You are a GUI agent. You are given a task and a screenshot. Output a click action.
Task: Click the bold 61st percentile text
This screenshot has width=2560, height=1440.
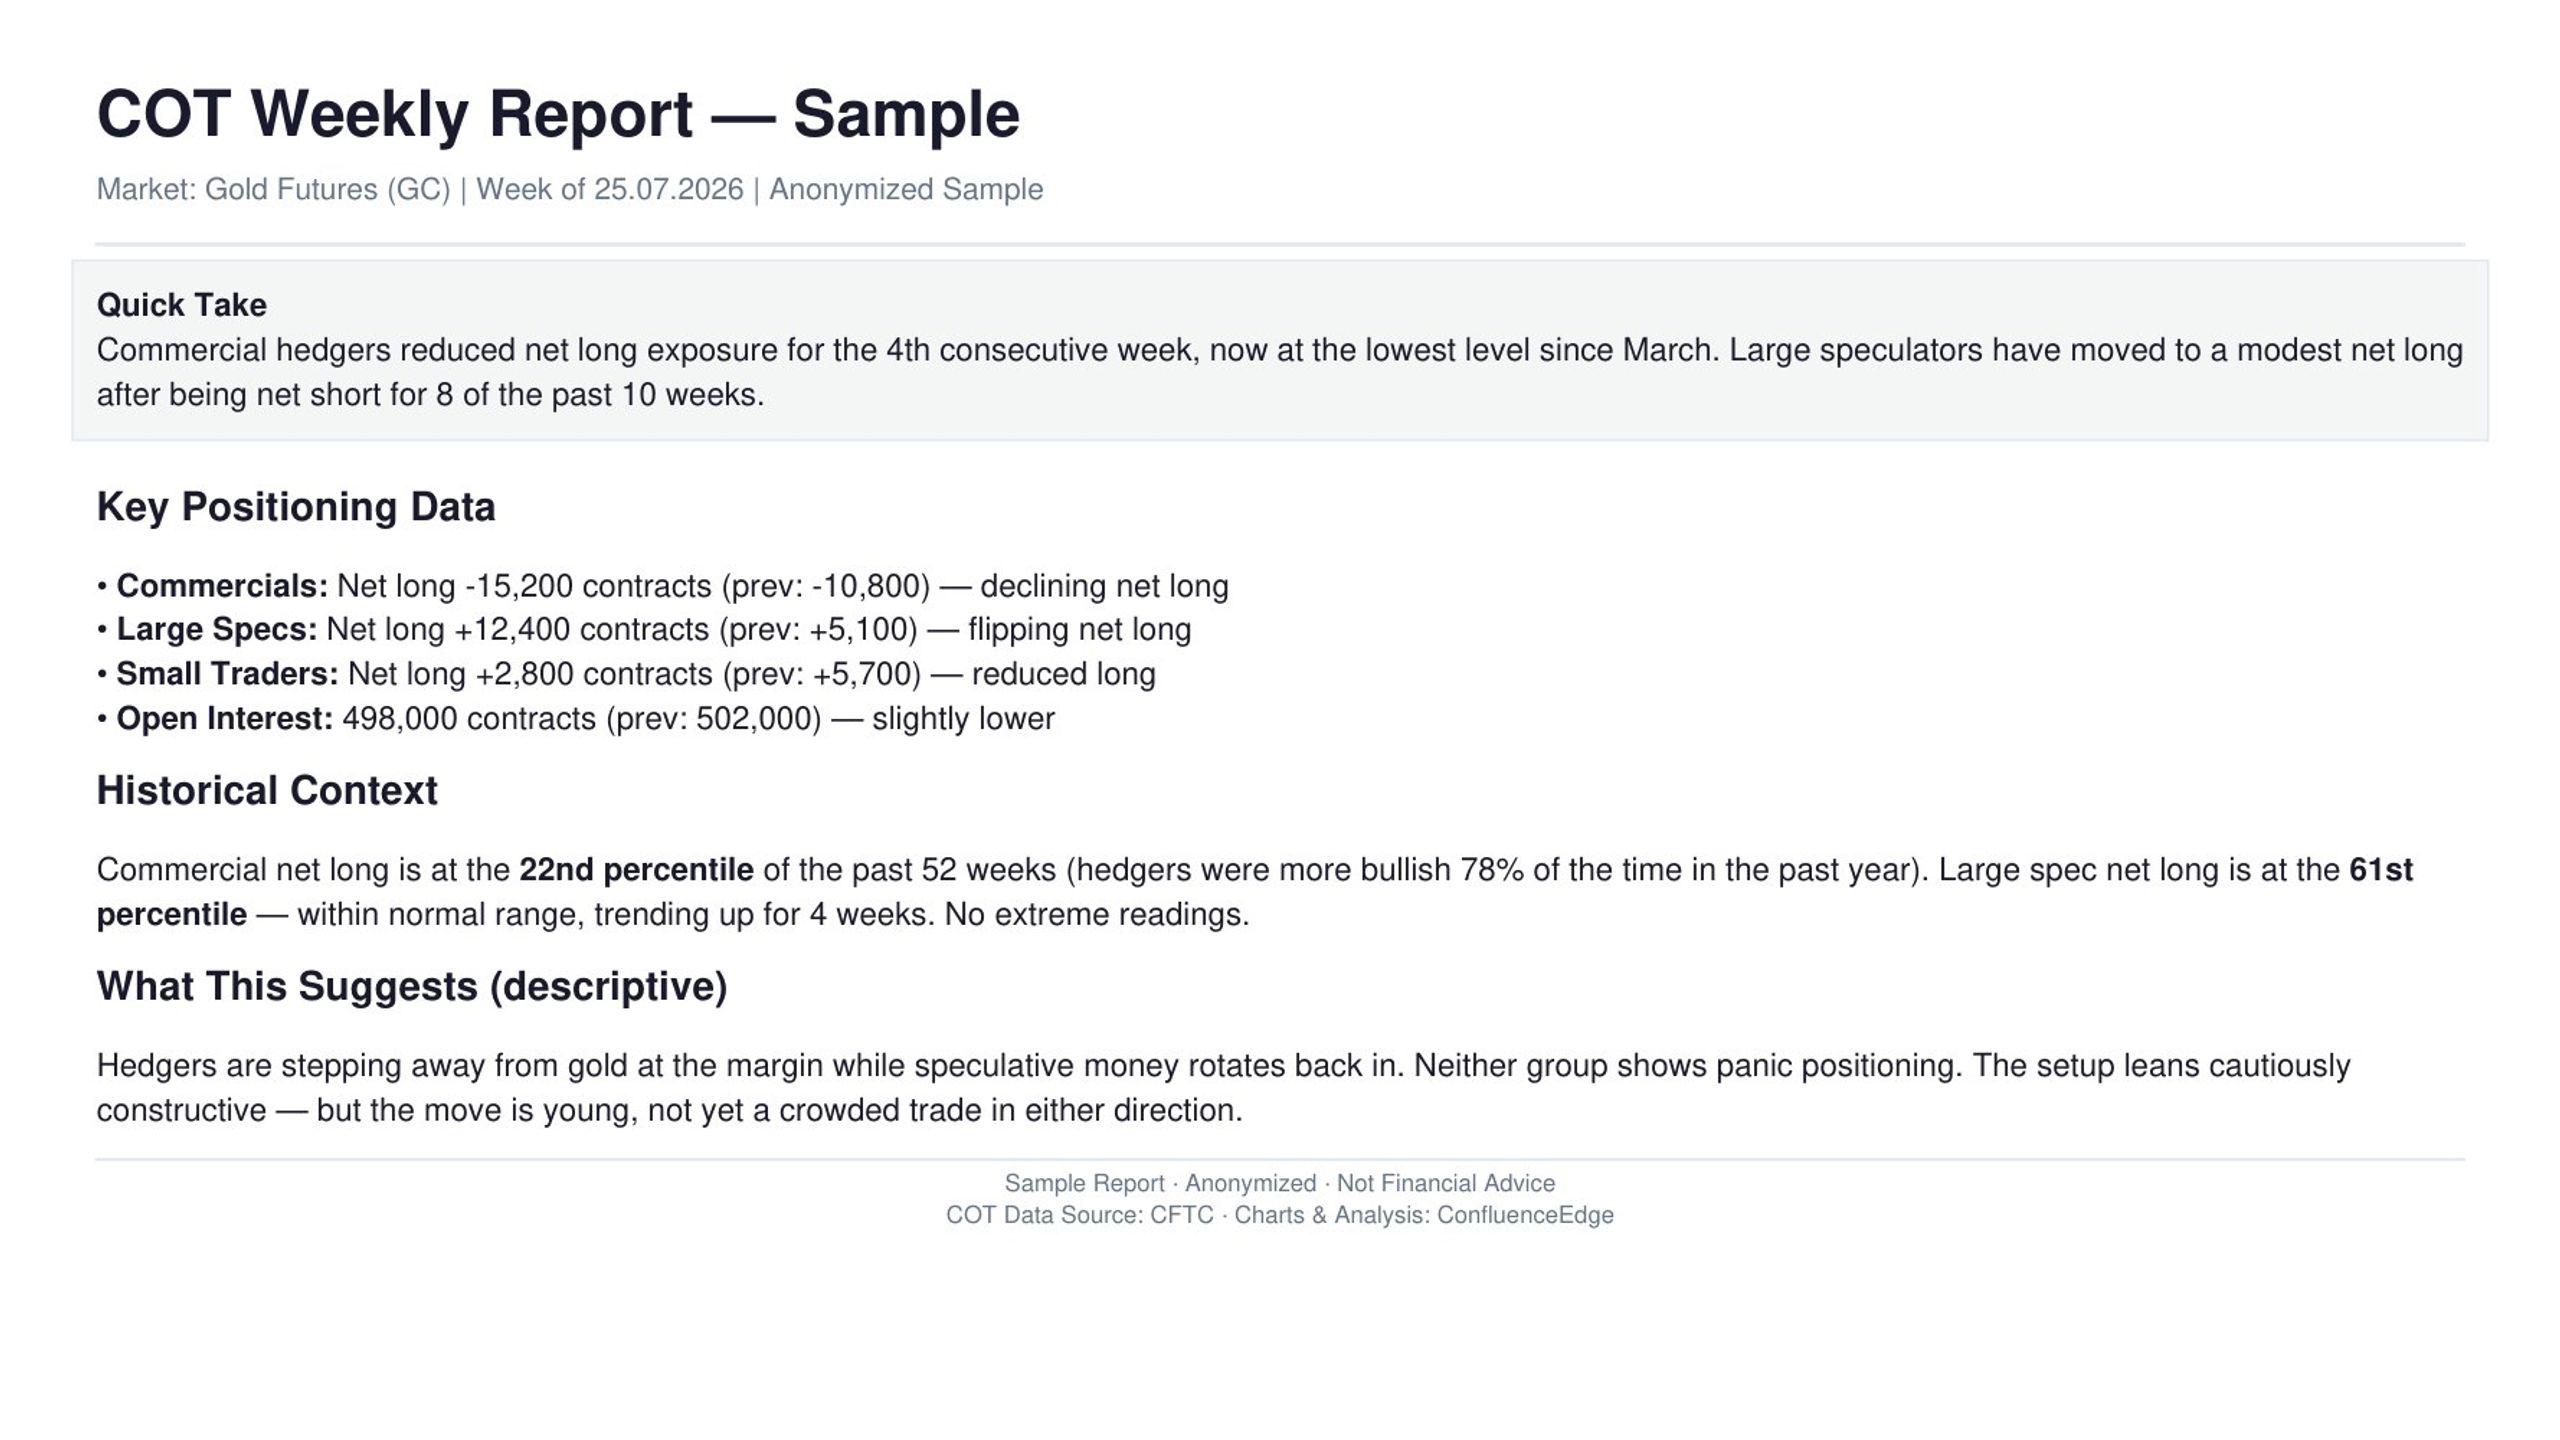pyautogui.click(x=2381, y=870)
